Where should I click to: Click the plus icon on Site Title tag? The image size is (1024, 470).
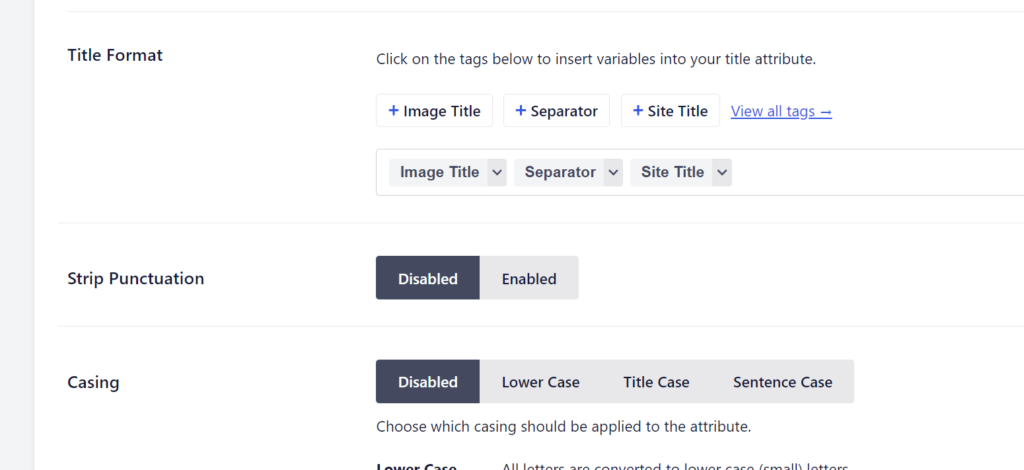pyautogui.click(x=638, y=111)
